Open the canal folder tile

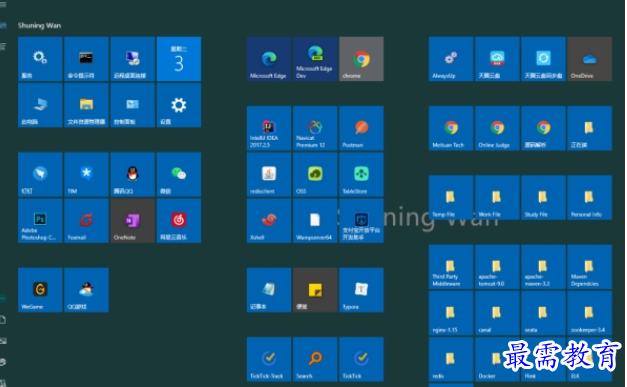(497, 313)
